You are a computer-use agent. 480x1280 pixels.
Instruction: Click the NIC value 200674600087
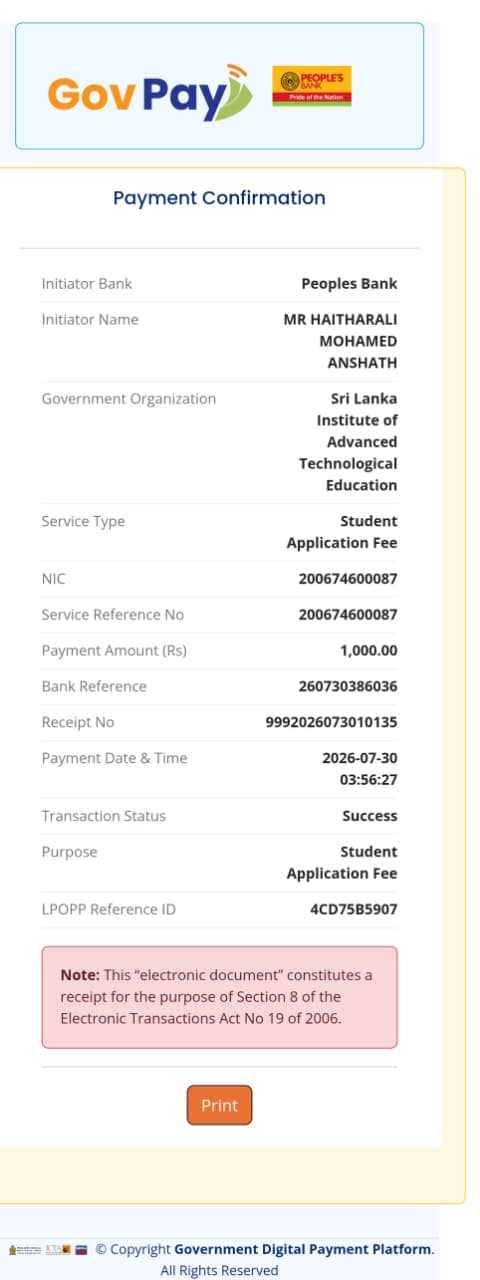tap(348, 579)
